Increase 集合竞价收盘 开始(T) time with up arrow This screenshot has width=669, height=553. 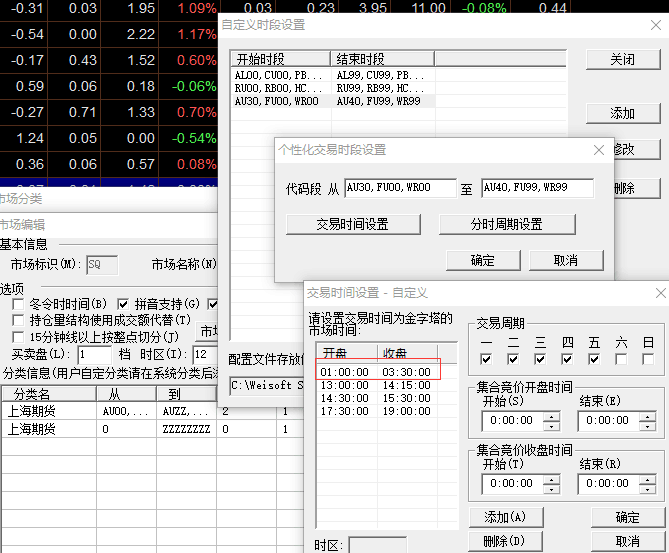click(x=551, y=478)
